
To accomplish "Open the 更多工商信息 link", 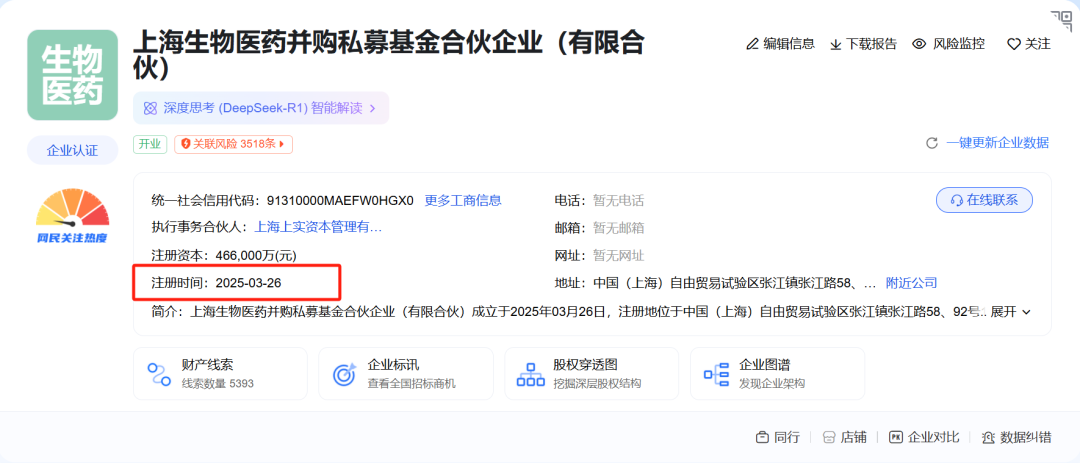I will [463, 200].
